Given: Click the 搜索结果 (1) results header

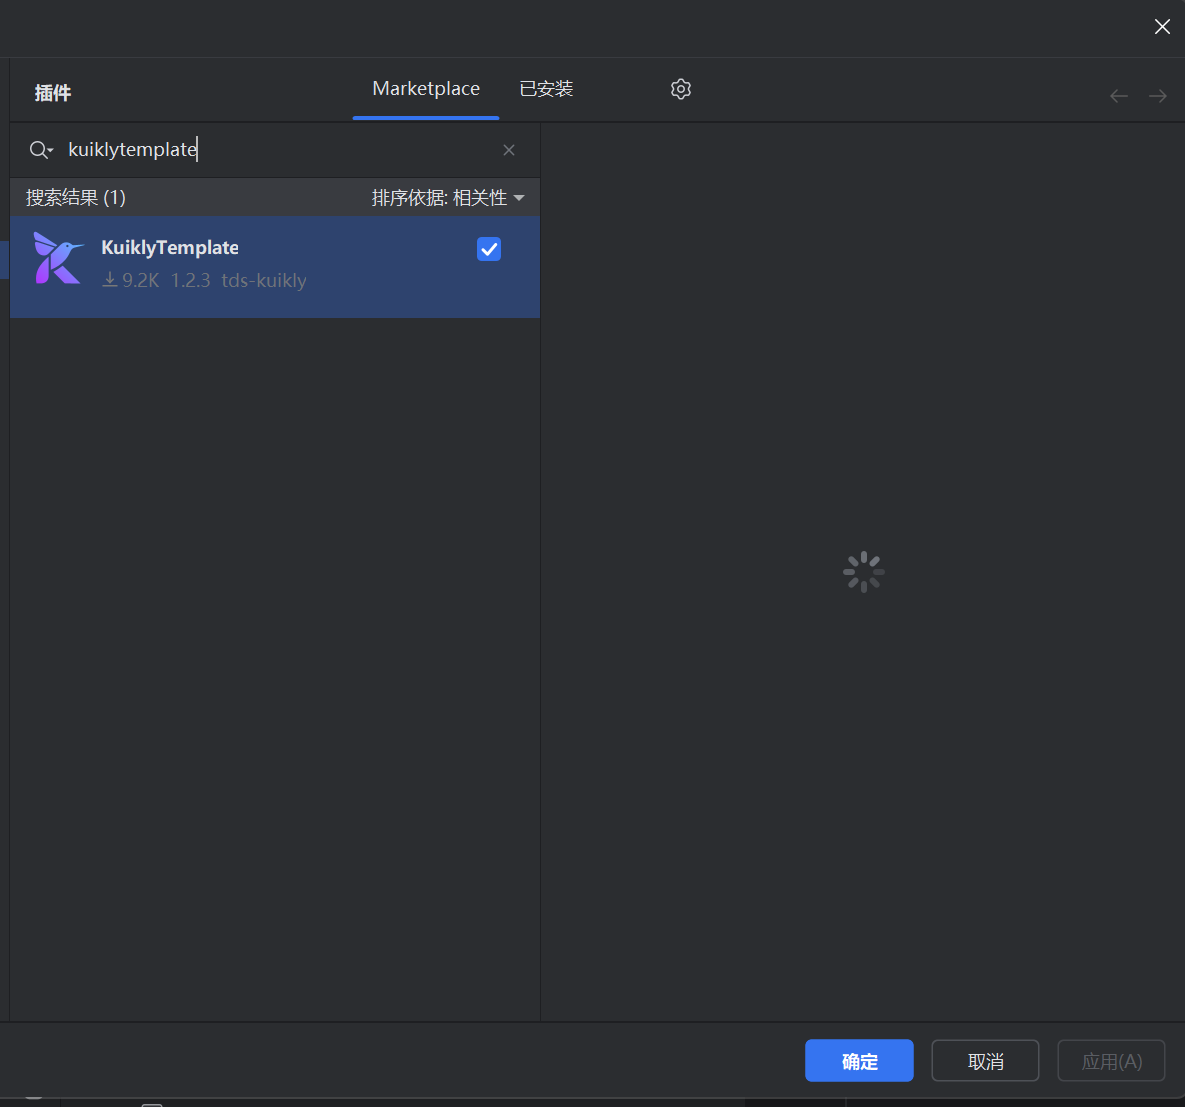Looking at the screenshot, I should coord(76,198).
